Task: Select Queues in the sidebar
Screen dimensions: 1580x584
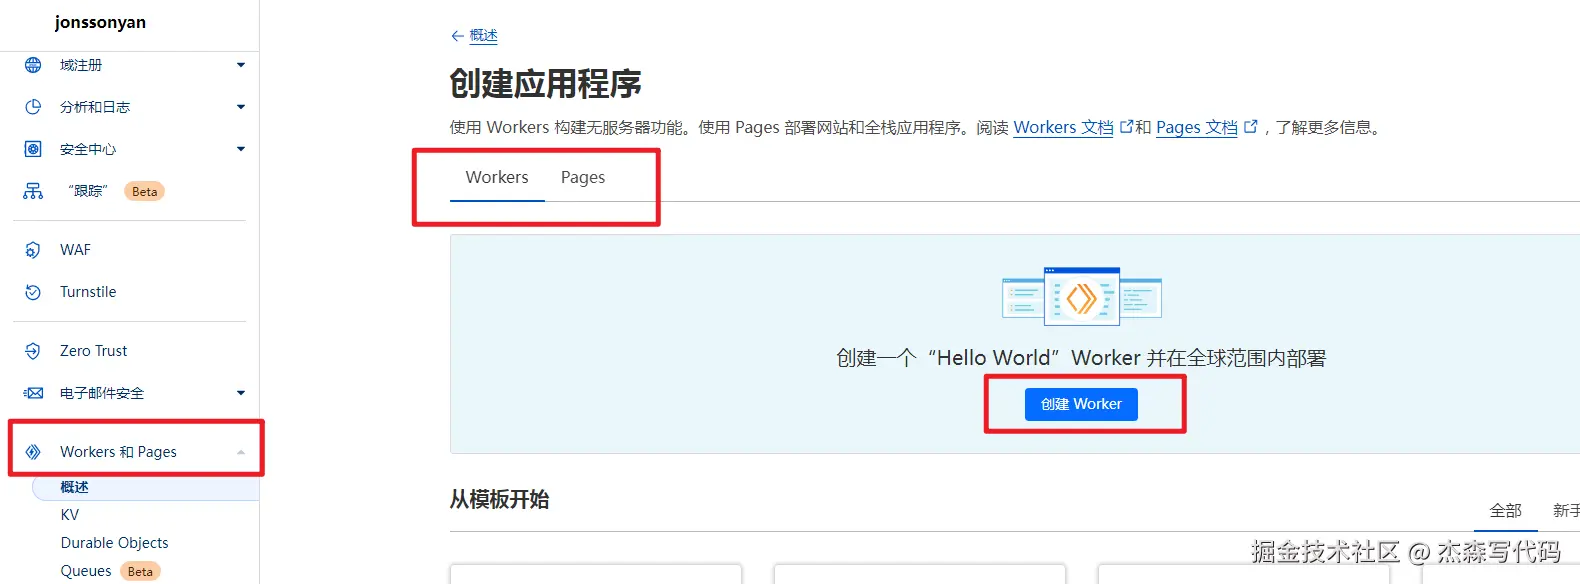Action: (86, 571)
